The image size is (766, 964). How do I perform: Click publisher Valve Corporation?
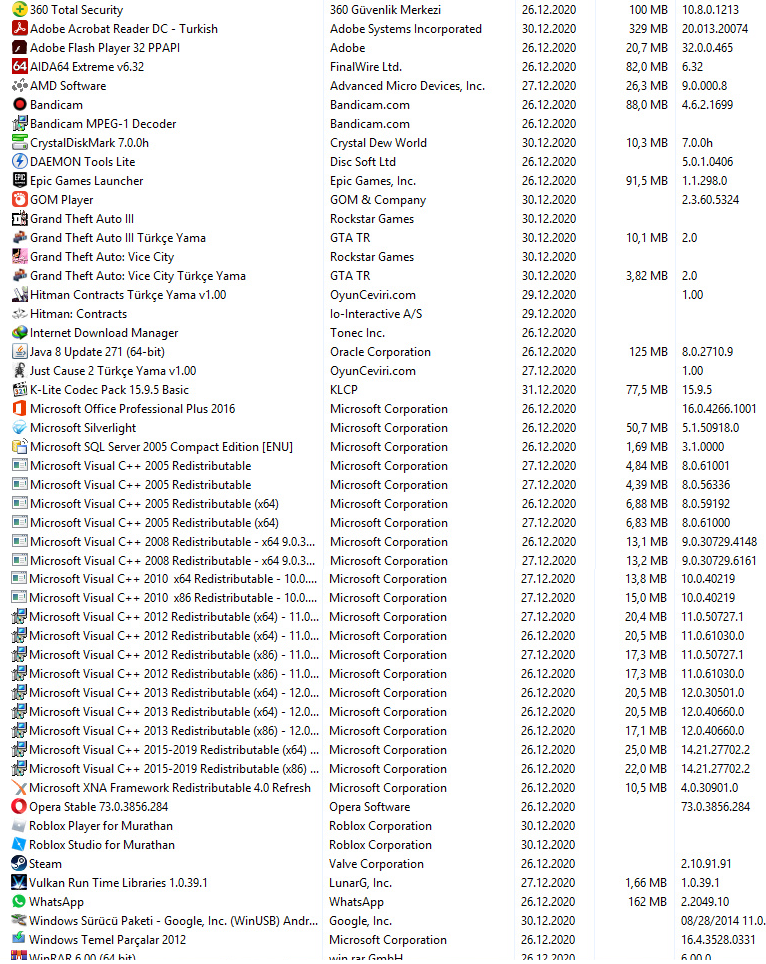tap(376, 864)
